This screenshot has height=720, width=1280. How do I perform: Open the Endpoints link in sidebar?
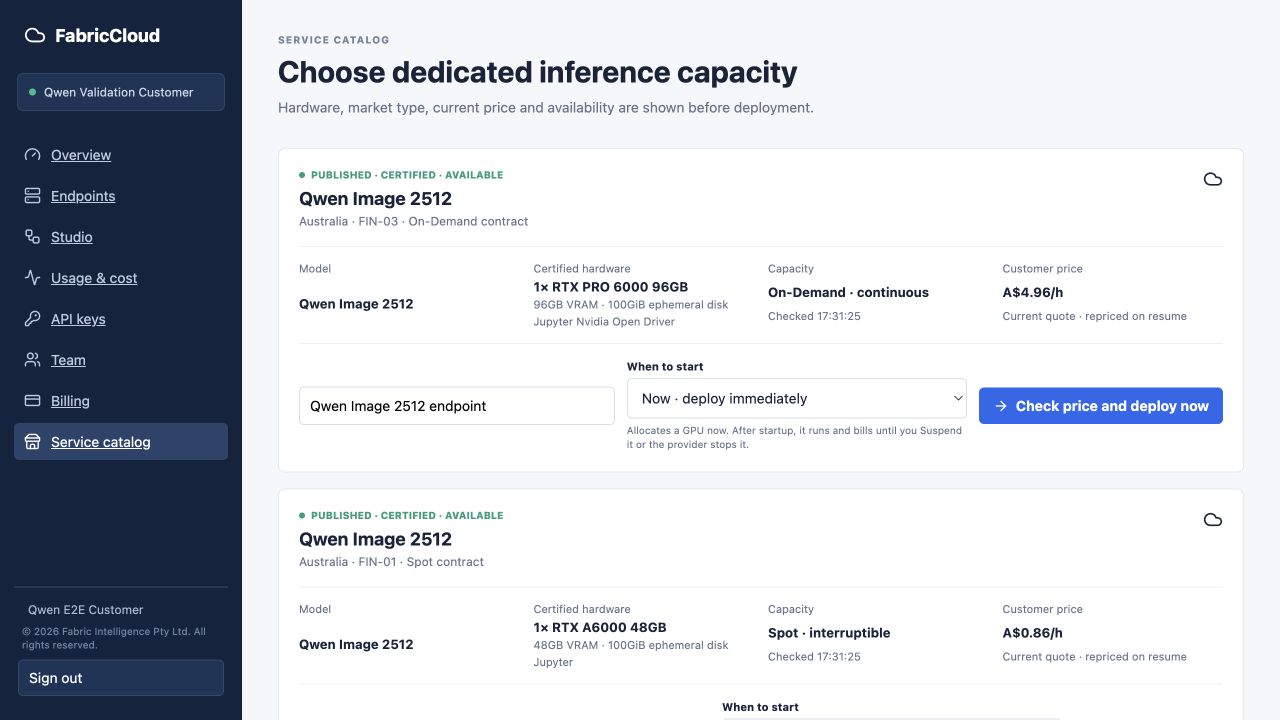tap(83, 196)
